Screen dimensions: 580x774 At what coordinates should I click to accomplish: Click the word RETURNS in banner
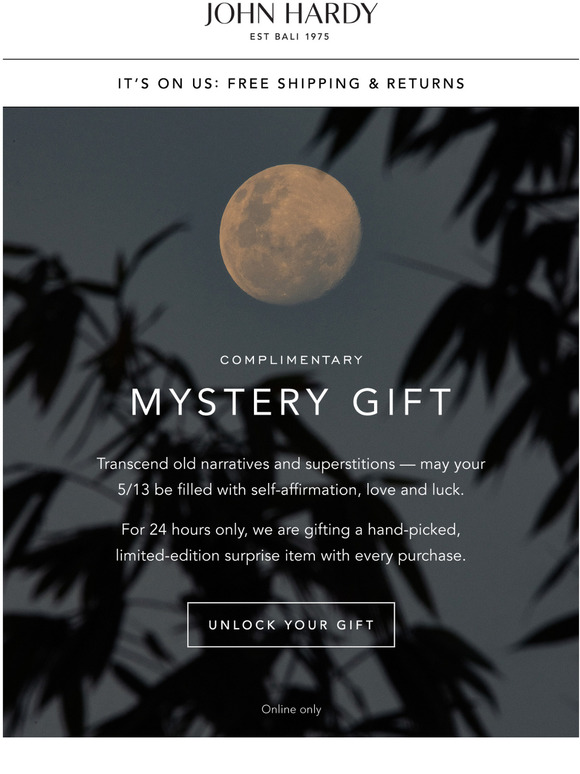point(425,83)
